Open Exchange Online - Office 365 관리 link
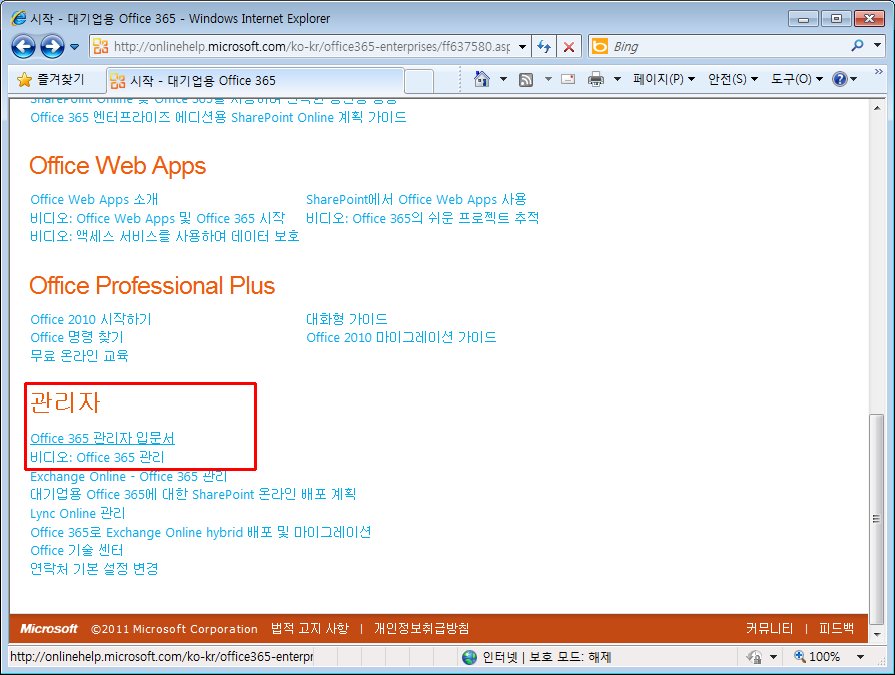 coord(128,476)
